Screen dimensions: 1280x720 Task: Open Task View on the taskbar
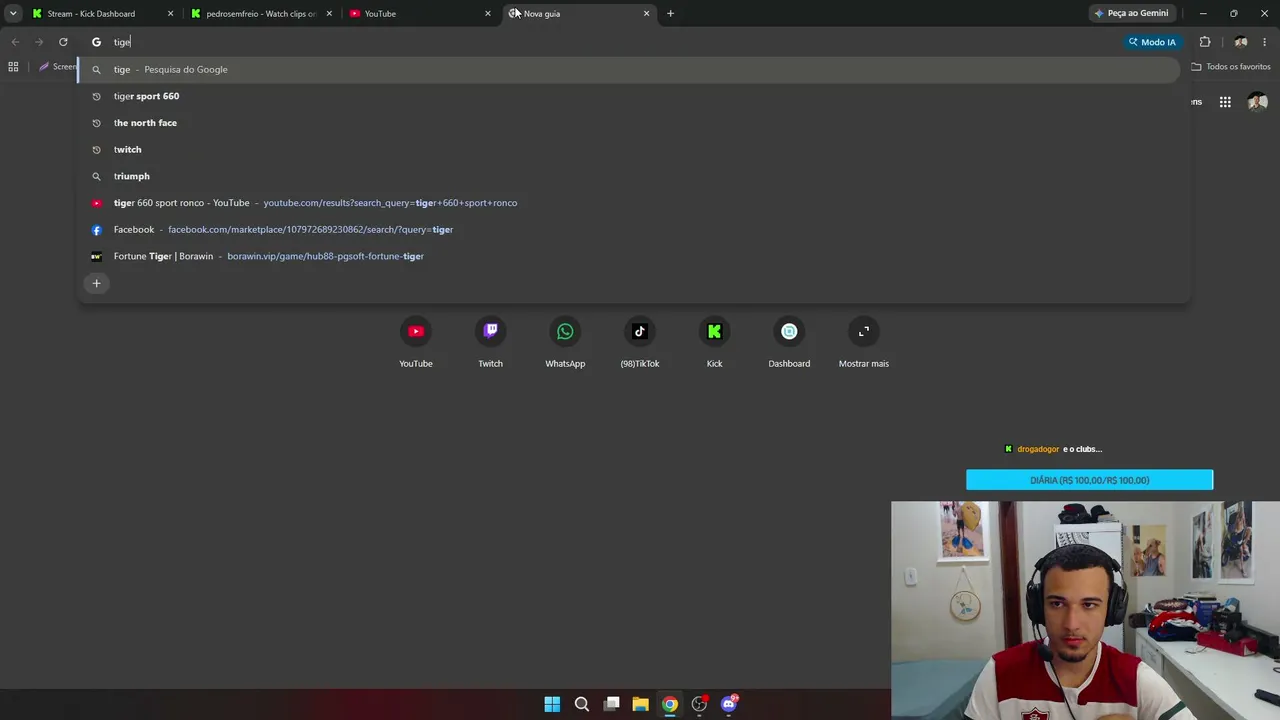point(611,704)
